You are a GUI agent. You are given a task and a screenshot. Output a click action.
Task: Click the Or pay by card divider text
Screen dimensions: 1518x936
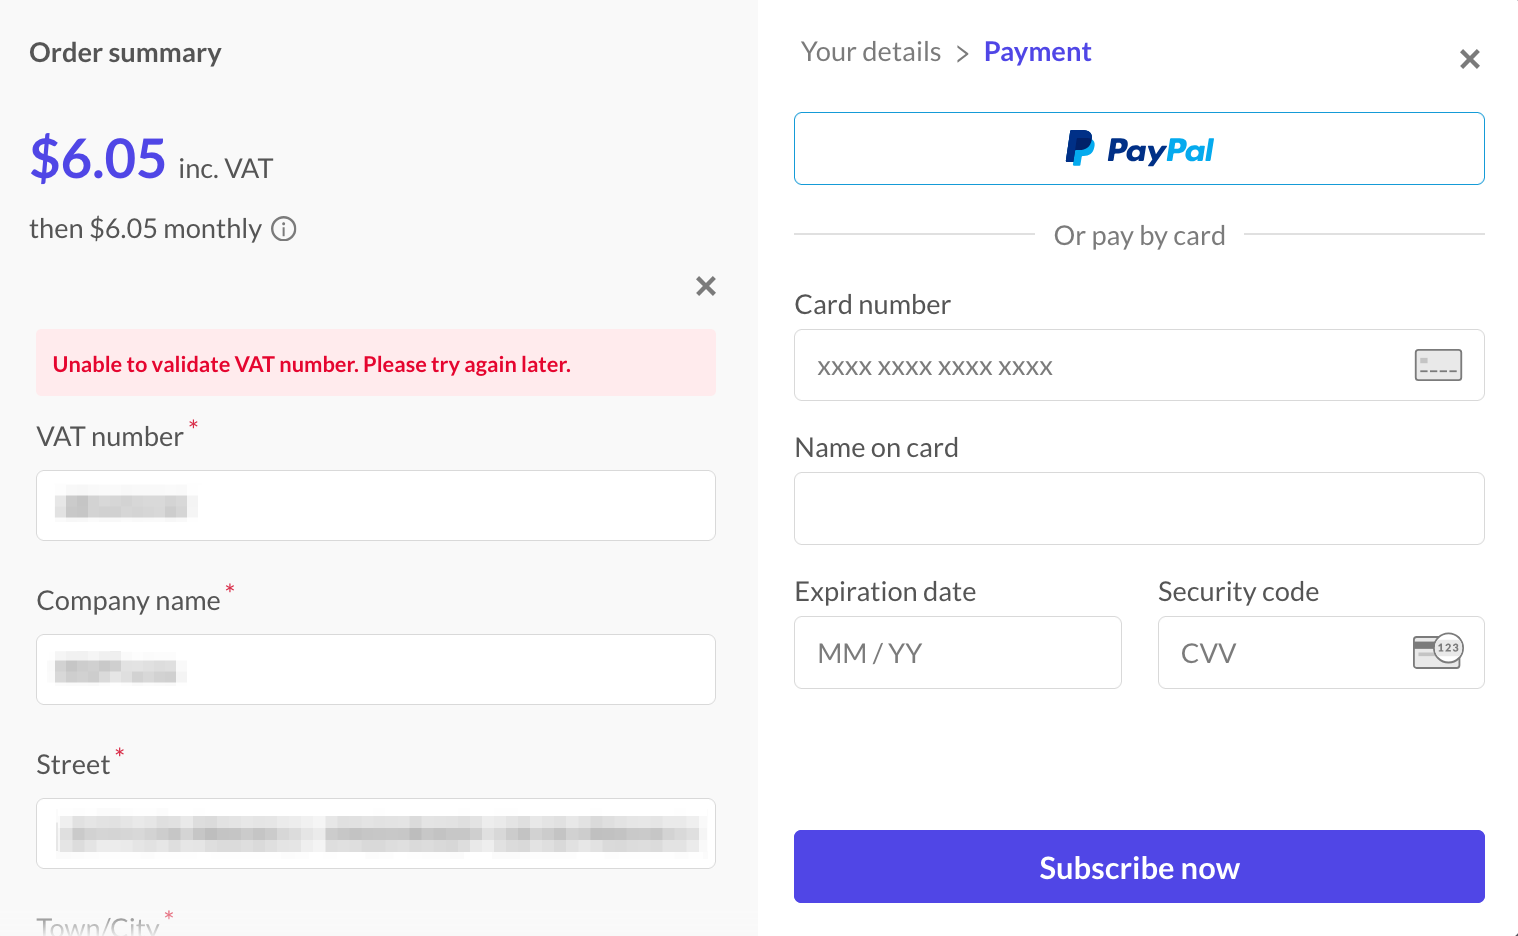(1139, 235)
